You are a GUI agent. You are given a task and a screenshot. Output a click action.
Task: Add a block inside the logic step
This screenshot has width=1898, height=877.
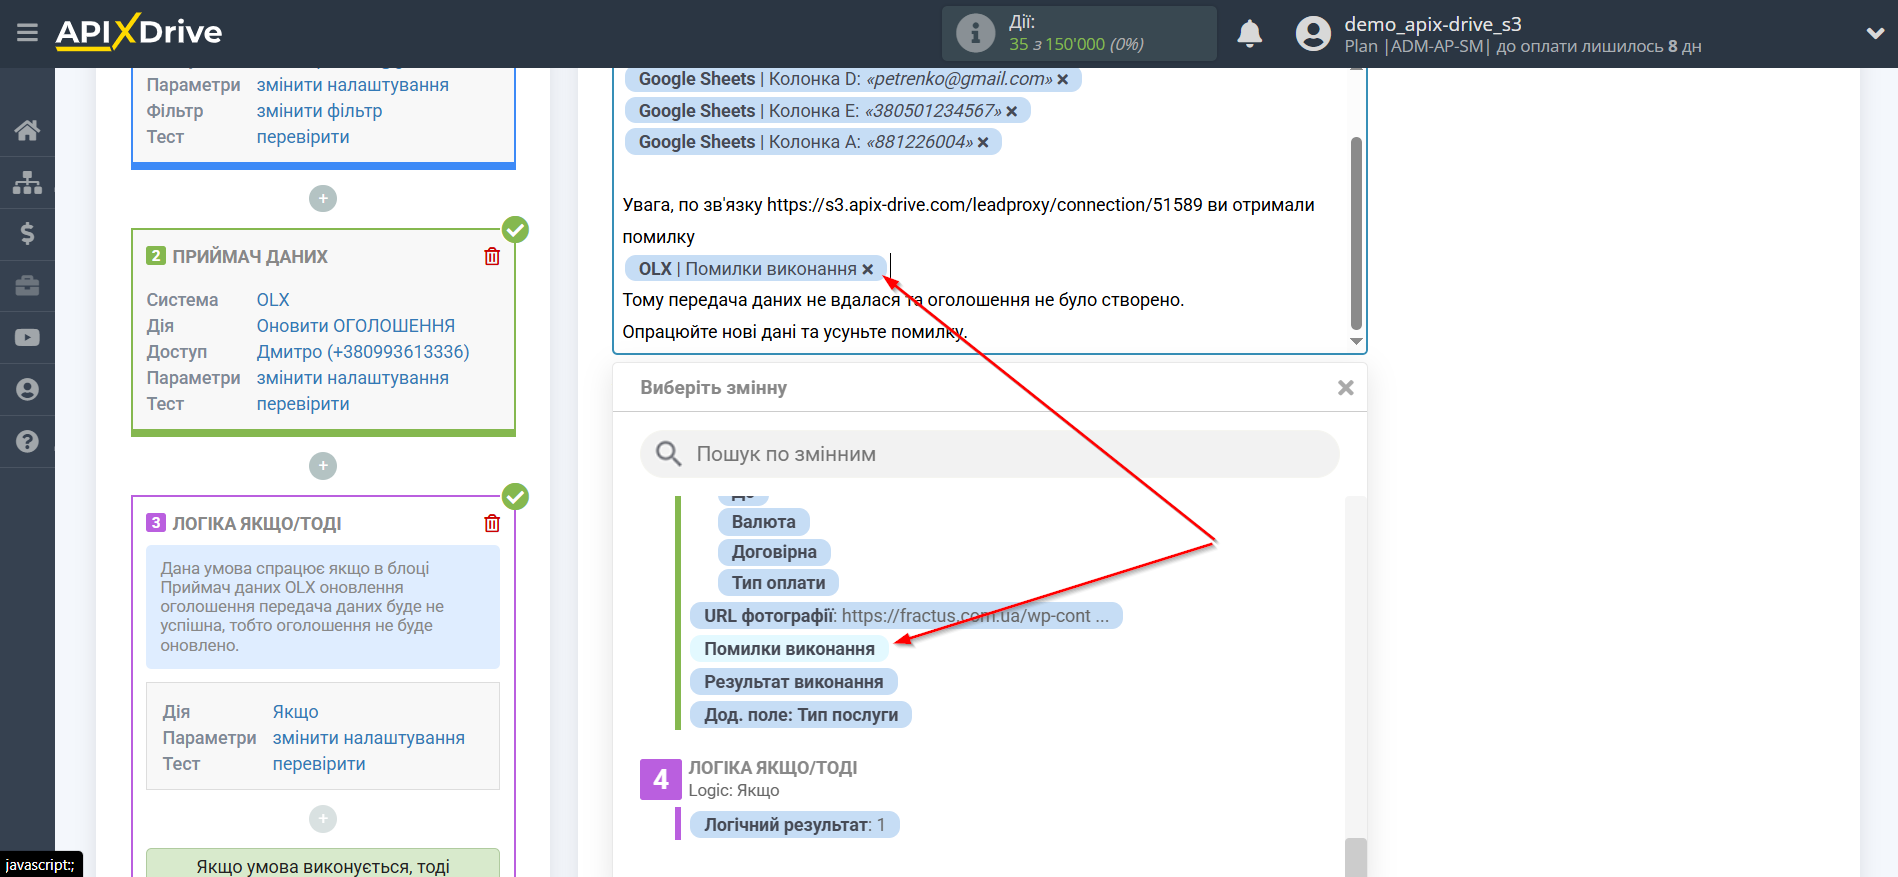pyautogui.click(x=323, y=819)
